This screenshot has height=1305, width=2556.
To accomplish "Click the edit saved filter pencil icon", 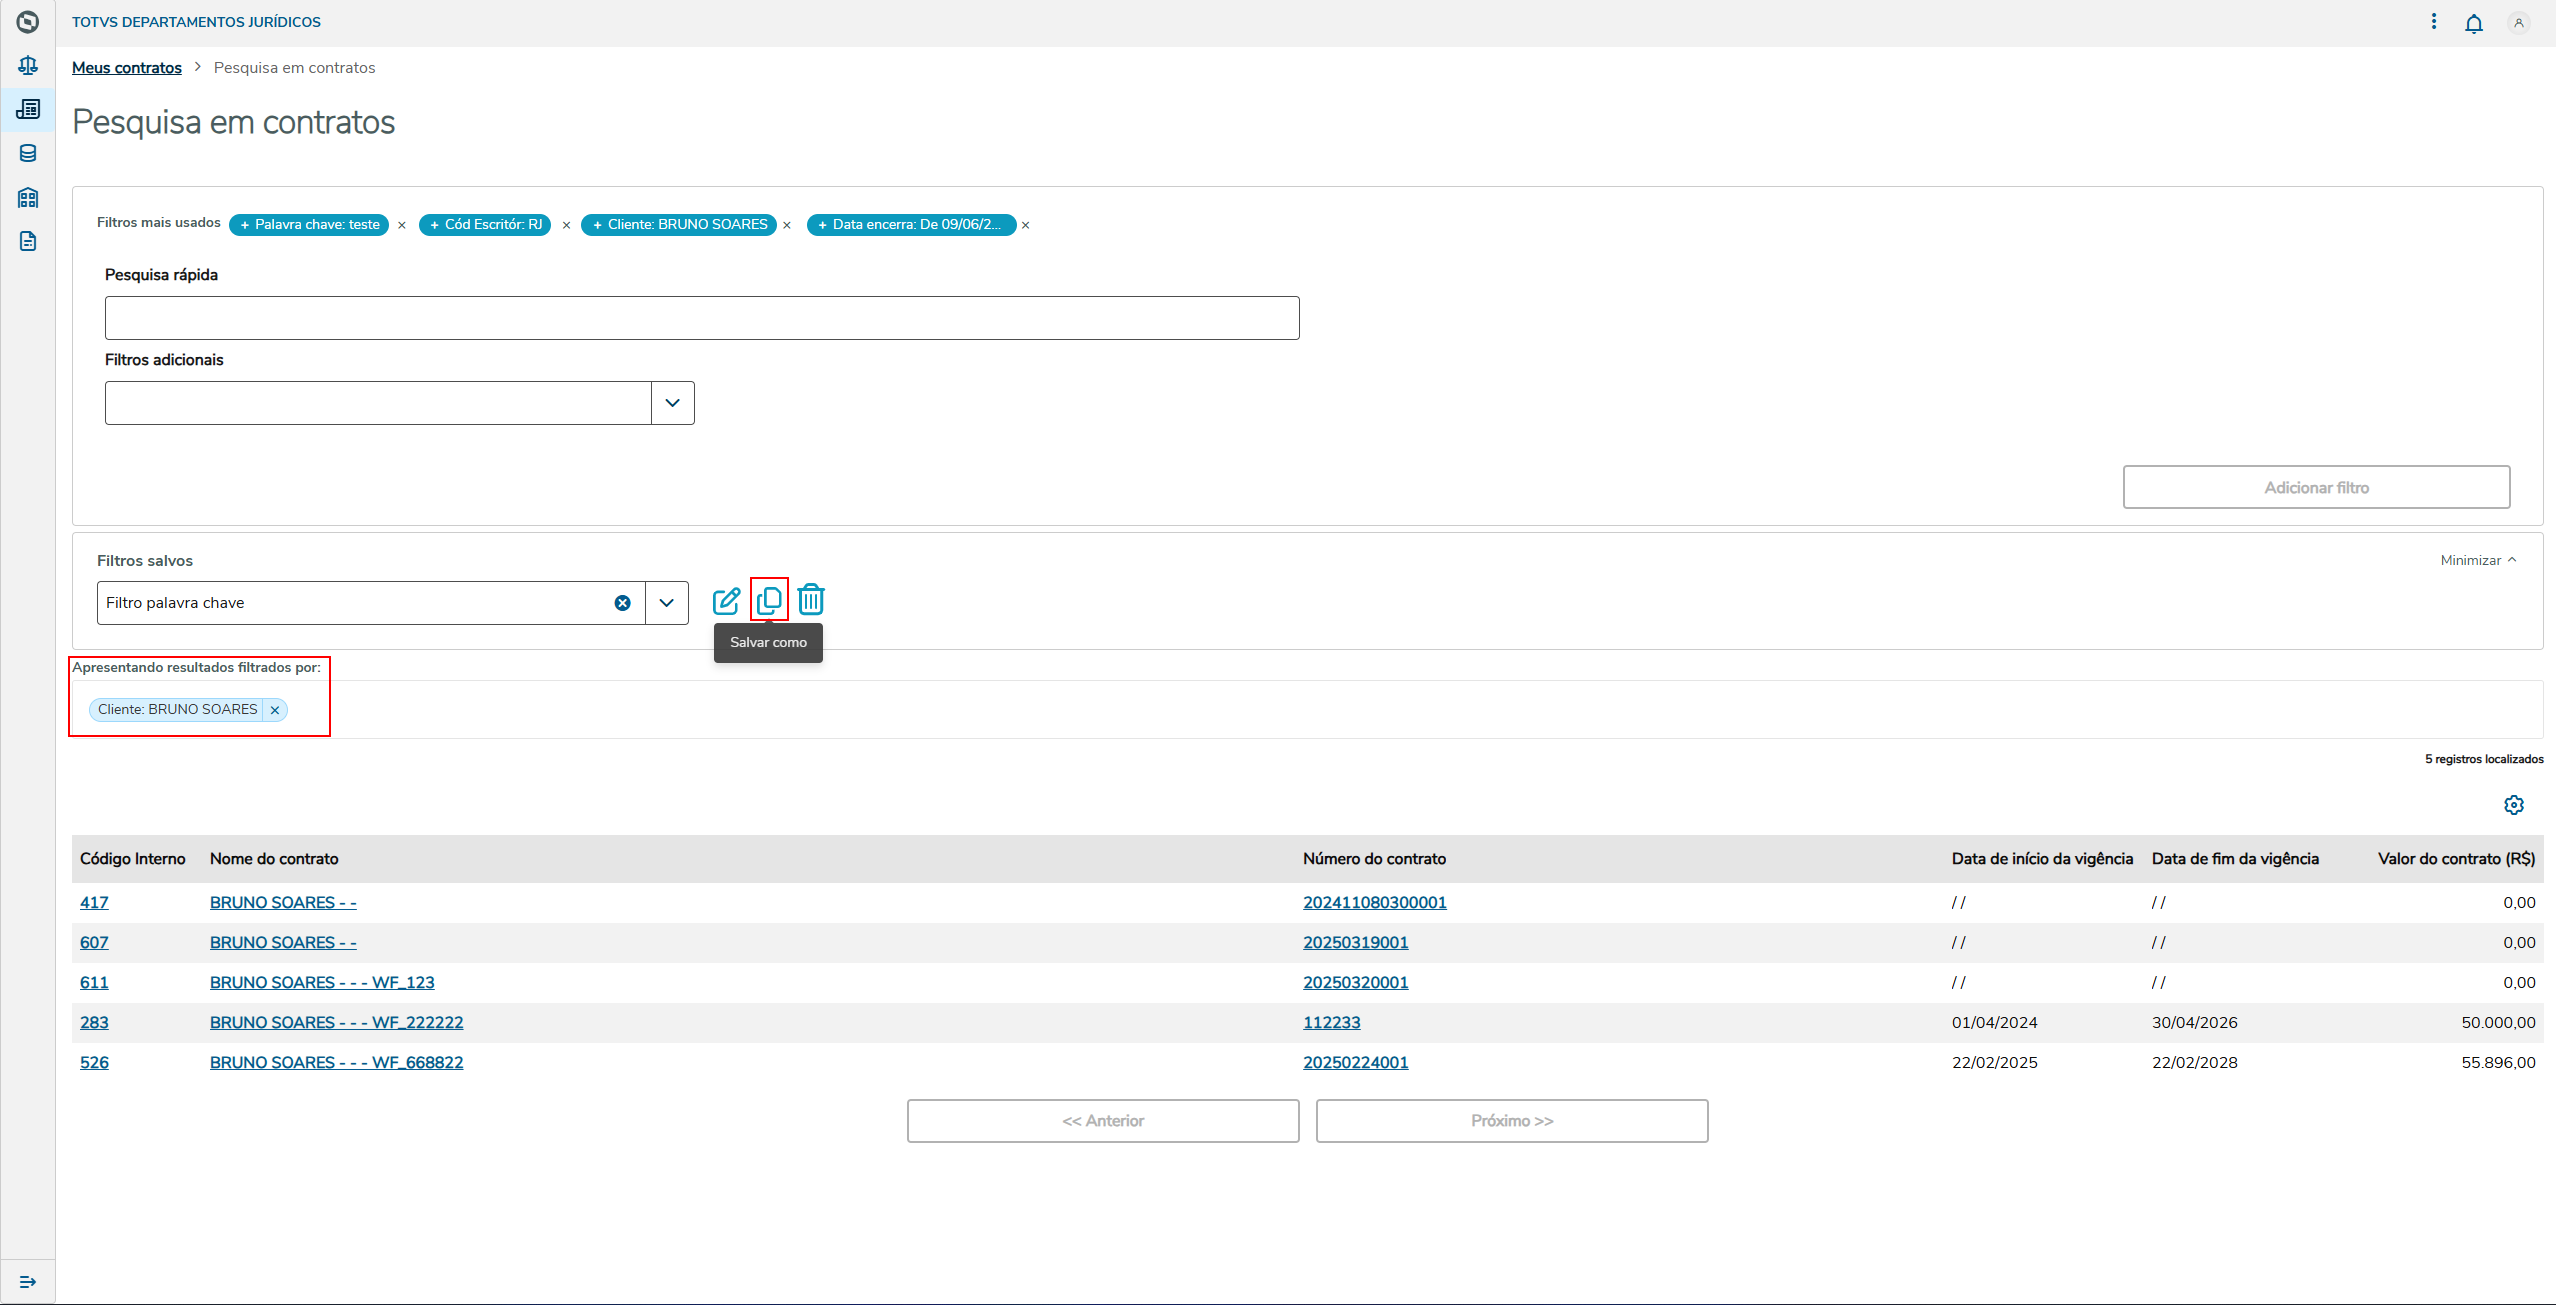I will click(726, 601).
